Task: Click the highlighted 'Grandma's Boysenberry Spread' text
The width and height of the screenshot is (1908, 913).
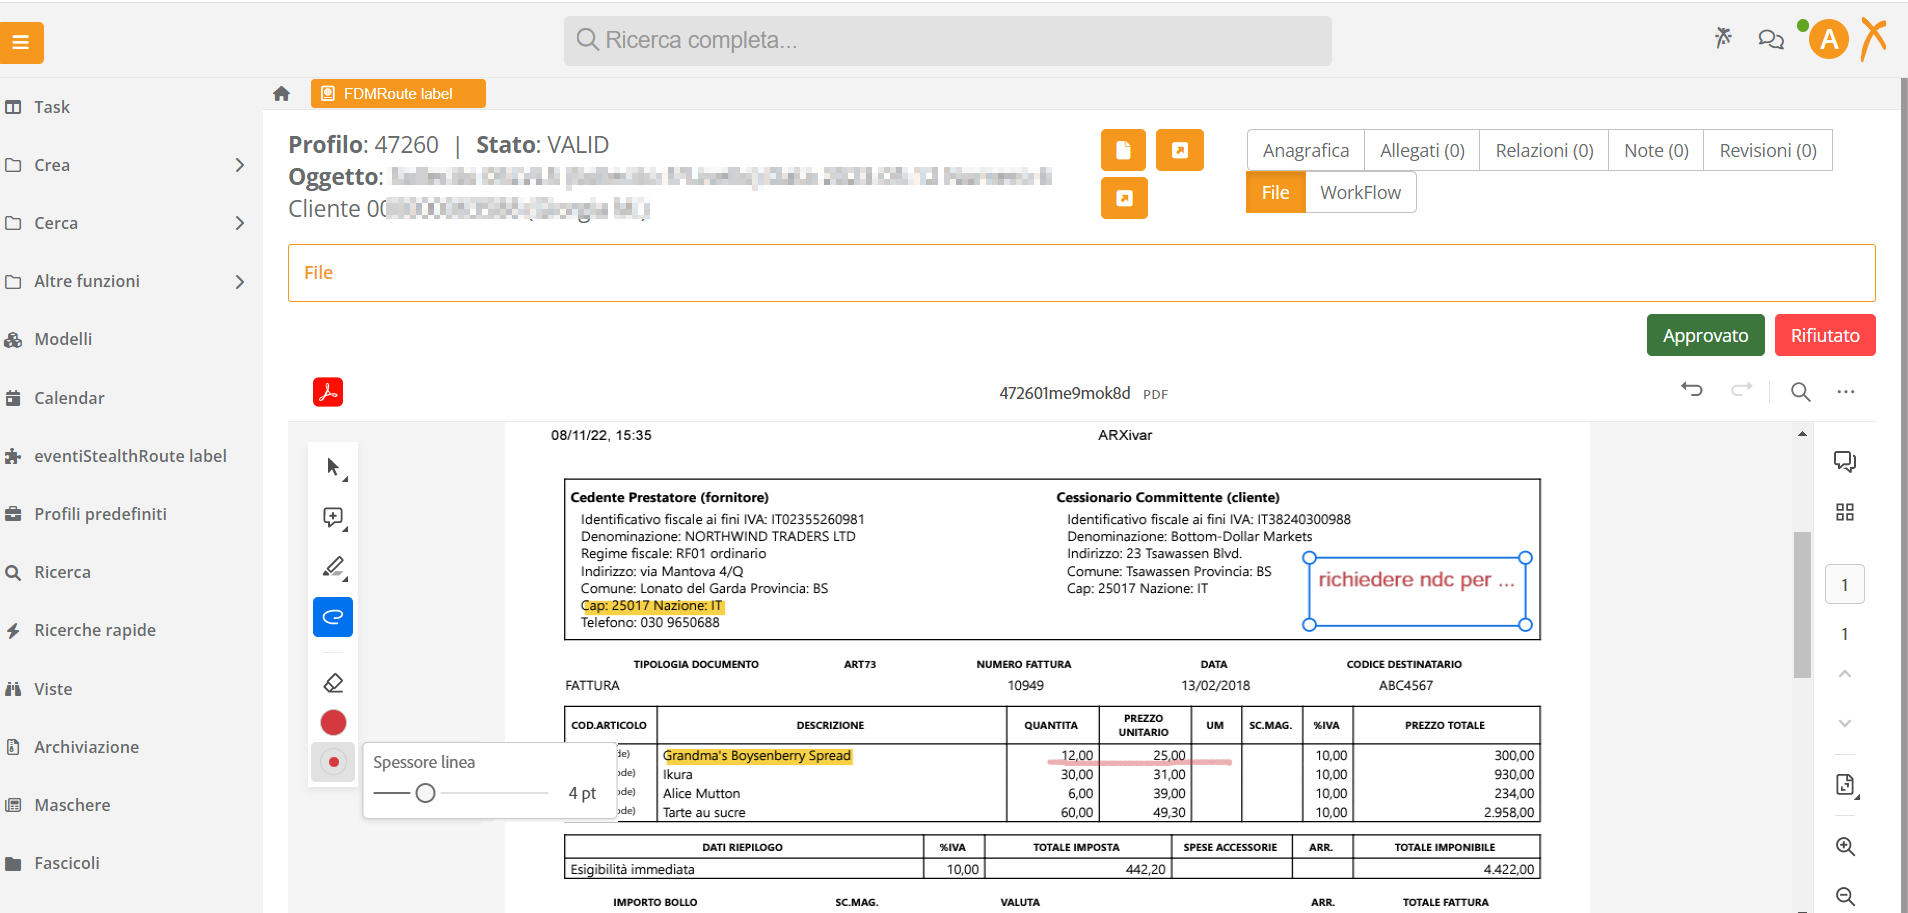Action: pos(756,755)
